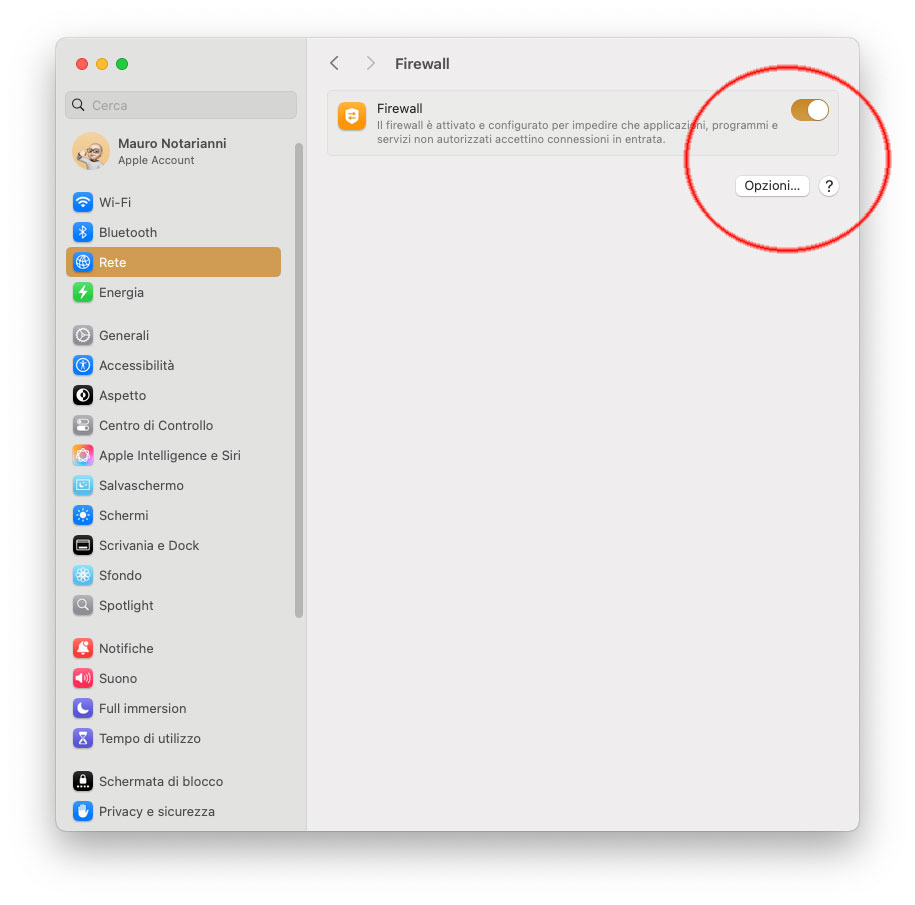Viewport: 915px width, 905px height.
Task: Select Full immersion in the sidebar
Action: coord(173,708)
